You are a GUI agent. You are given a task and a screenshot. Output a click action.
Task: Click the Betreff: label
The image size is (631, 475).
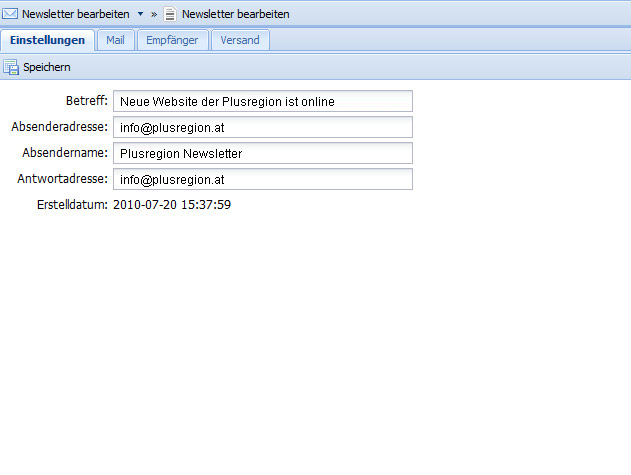[87, 101]
